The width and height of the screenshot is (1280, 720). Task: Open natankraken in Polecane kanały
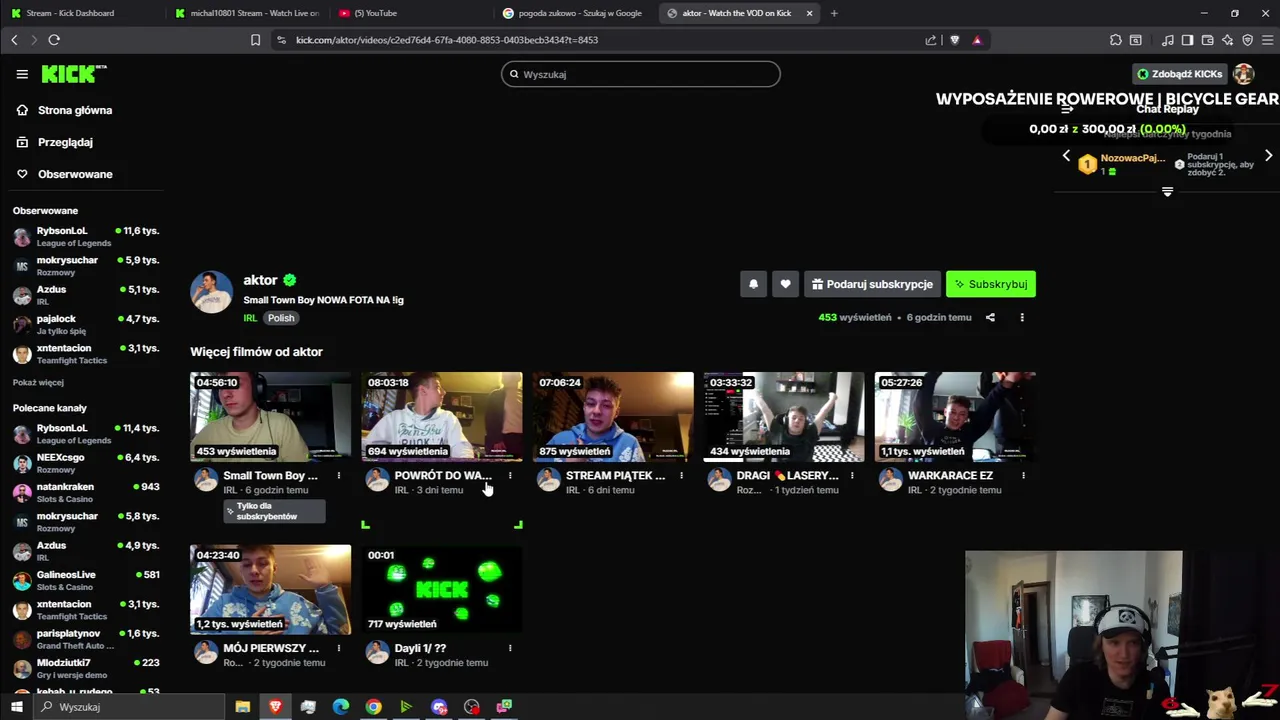86,492
